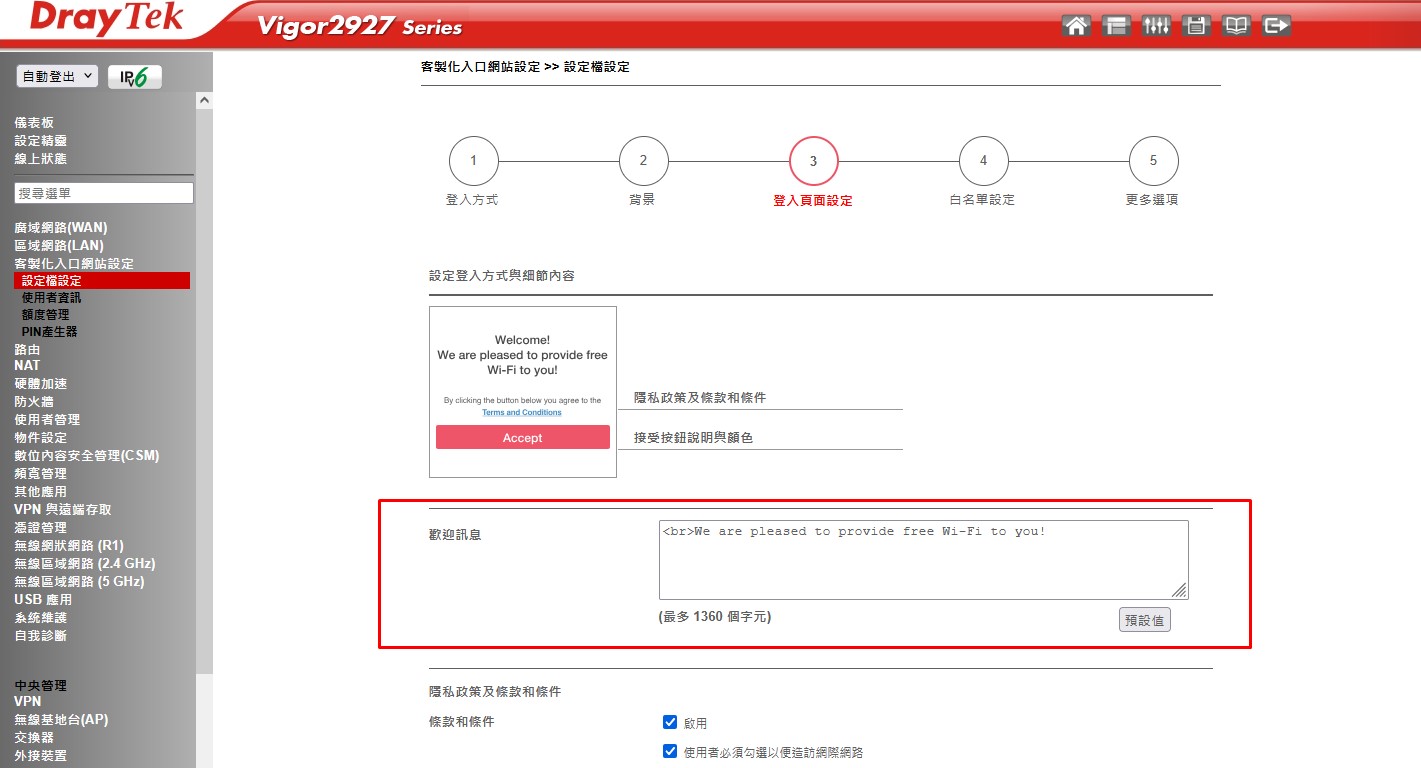The image size is (1421, 768).
Task: Go to step 4 白名單設定
Action: (x=983, y=161)
